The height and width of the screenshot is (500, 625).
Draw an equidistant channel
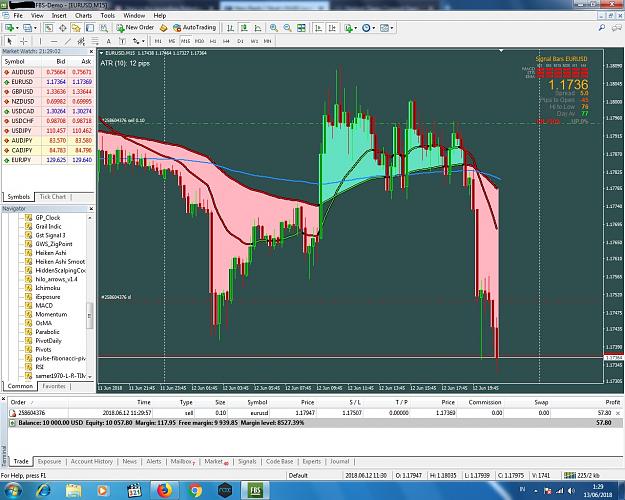click(81, 41)
